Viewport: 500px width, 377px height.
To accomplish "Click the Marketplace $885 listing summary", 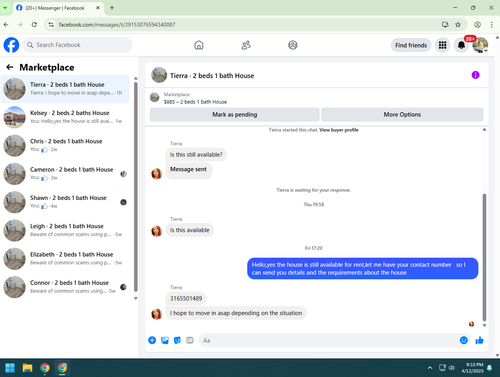I will point(195,98).
